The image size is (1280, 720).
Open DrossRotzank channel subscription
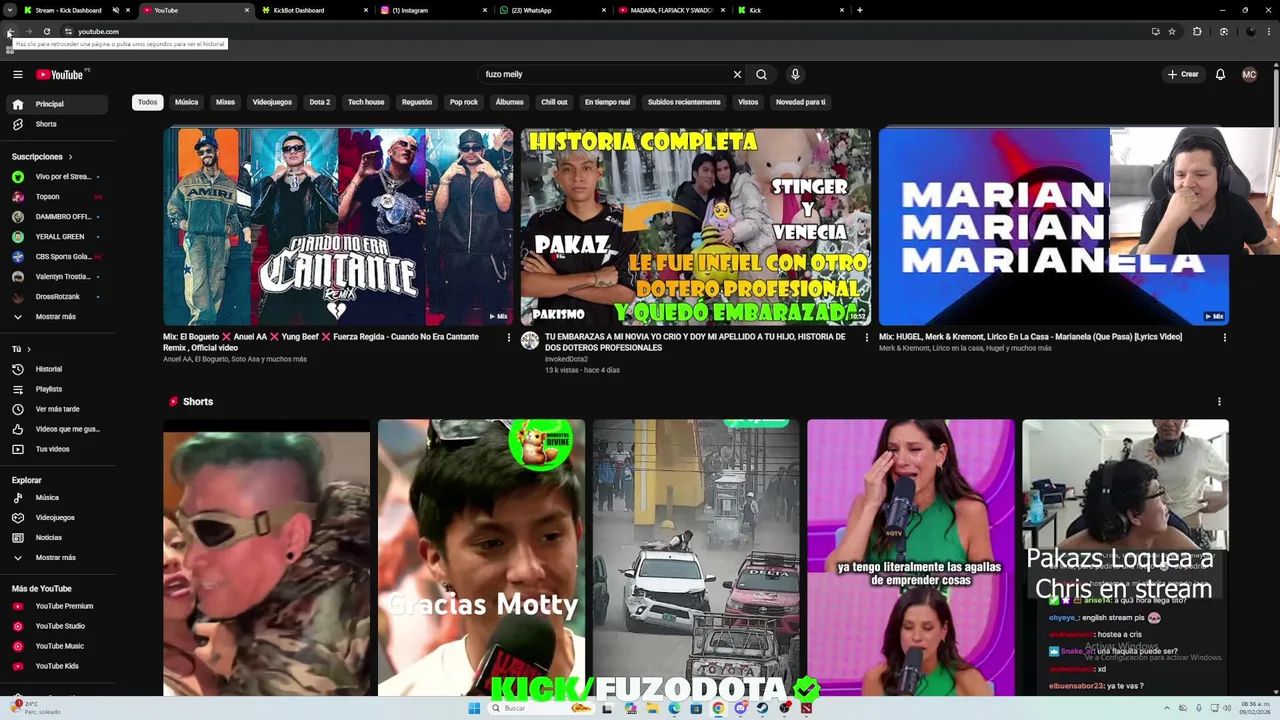(x=56, y=297)
